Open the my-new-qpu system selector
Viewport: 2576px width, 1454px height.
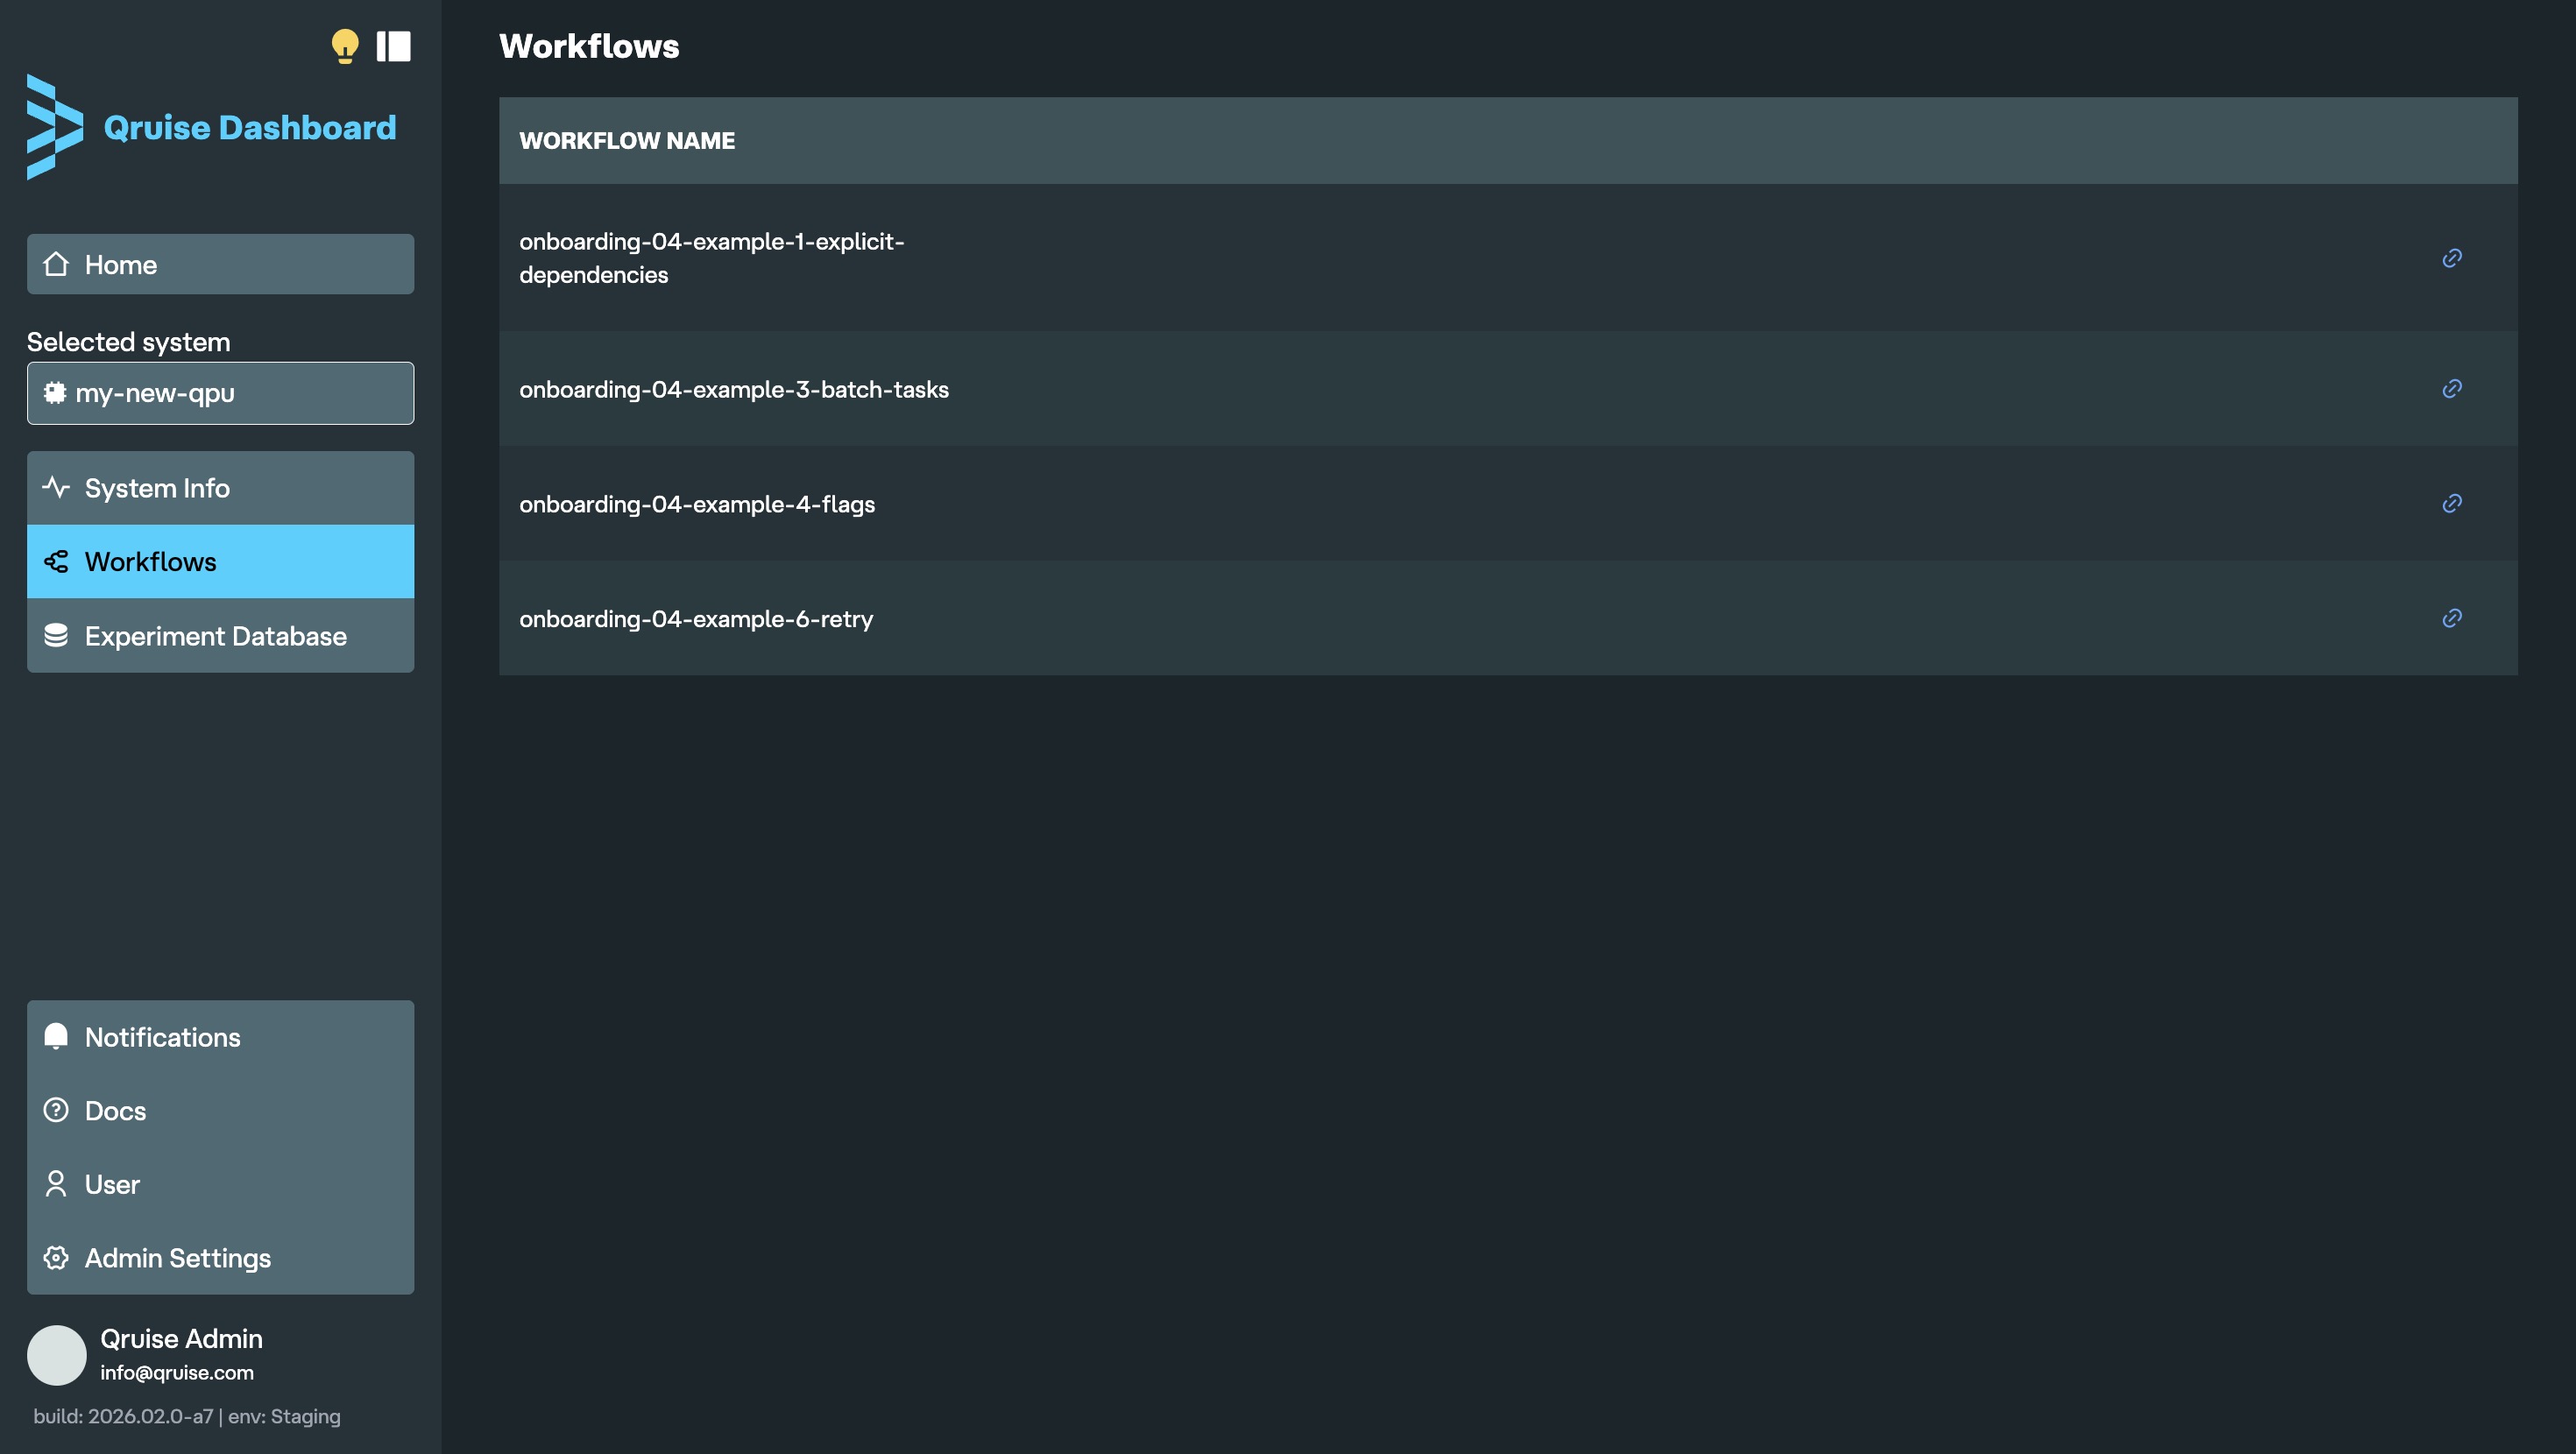(220, 393)
